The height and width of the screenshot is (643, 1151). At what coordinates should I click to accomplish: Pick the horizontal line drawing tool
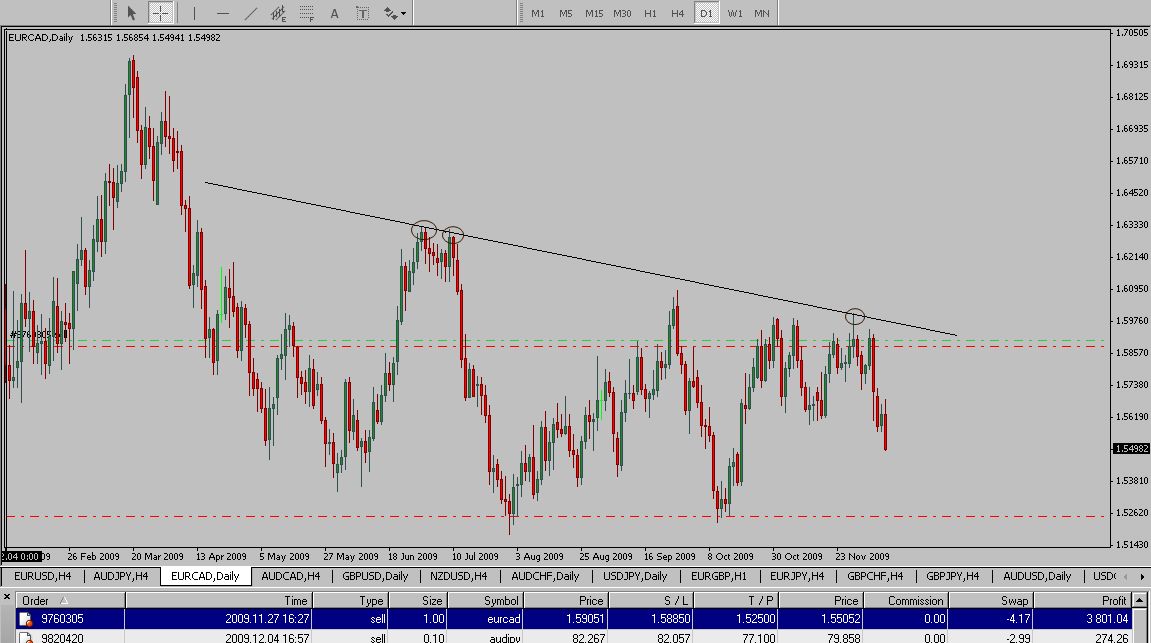tap(222, 14)
